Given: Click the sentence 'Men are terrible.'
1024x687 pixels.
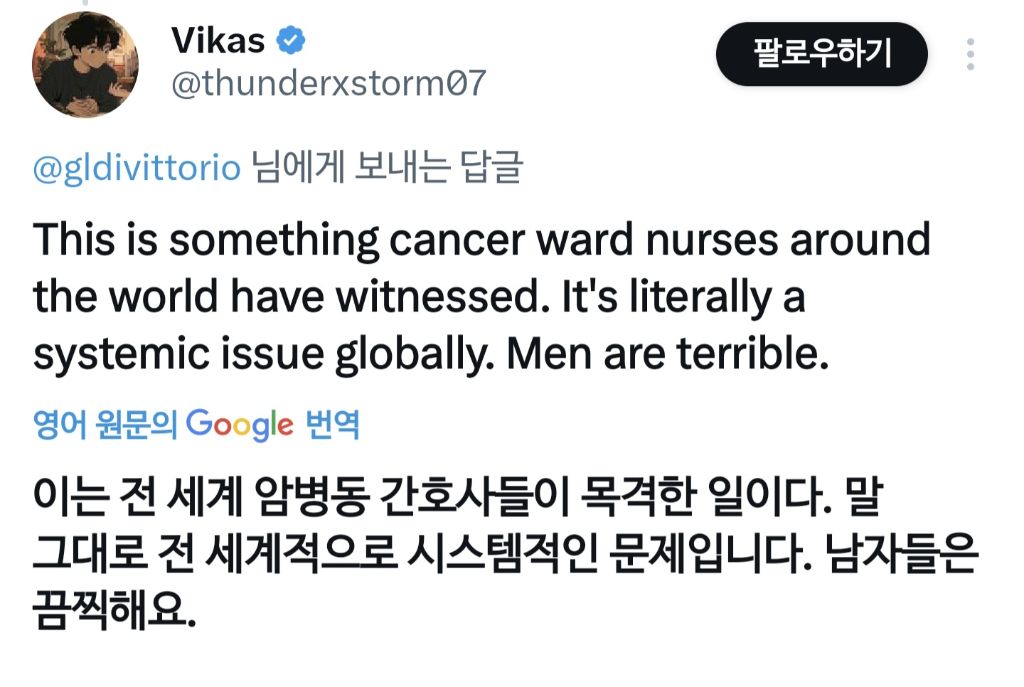Looking at the screenshot, I should (x=669, y=355).
